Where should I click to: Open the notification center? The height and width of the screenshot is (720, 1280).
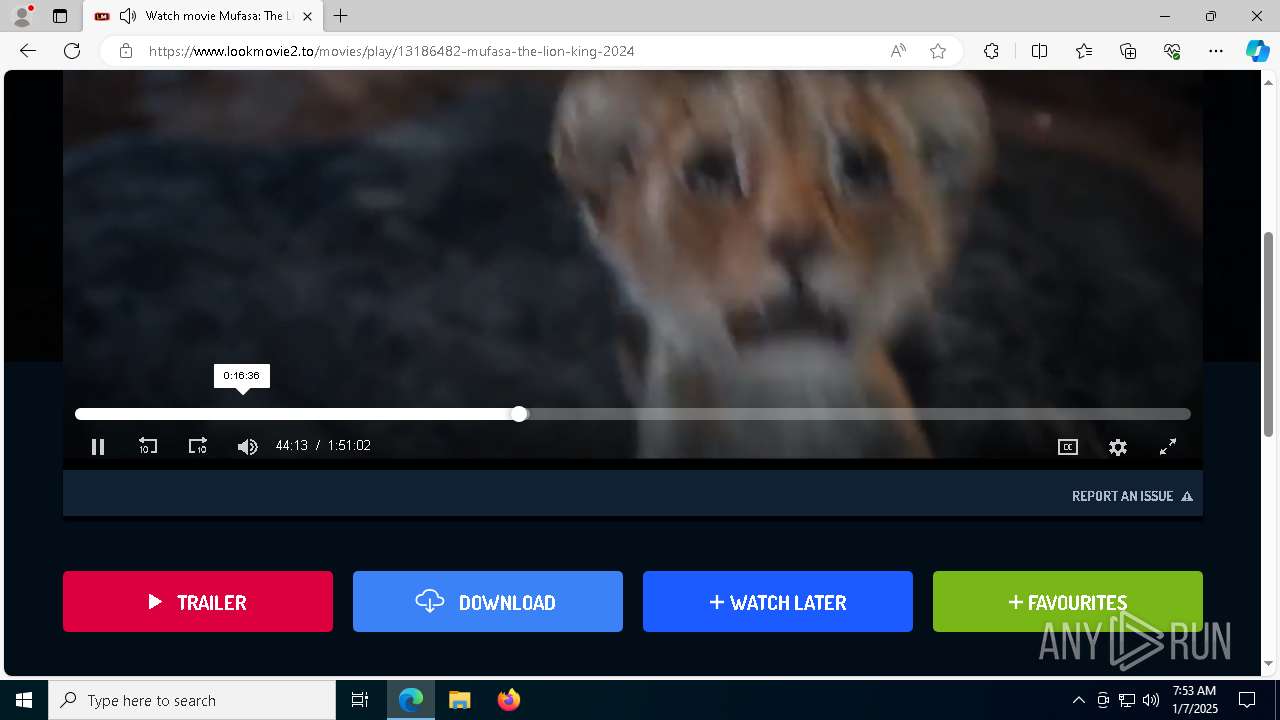pyautogui.click(x=1247, y=700)
